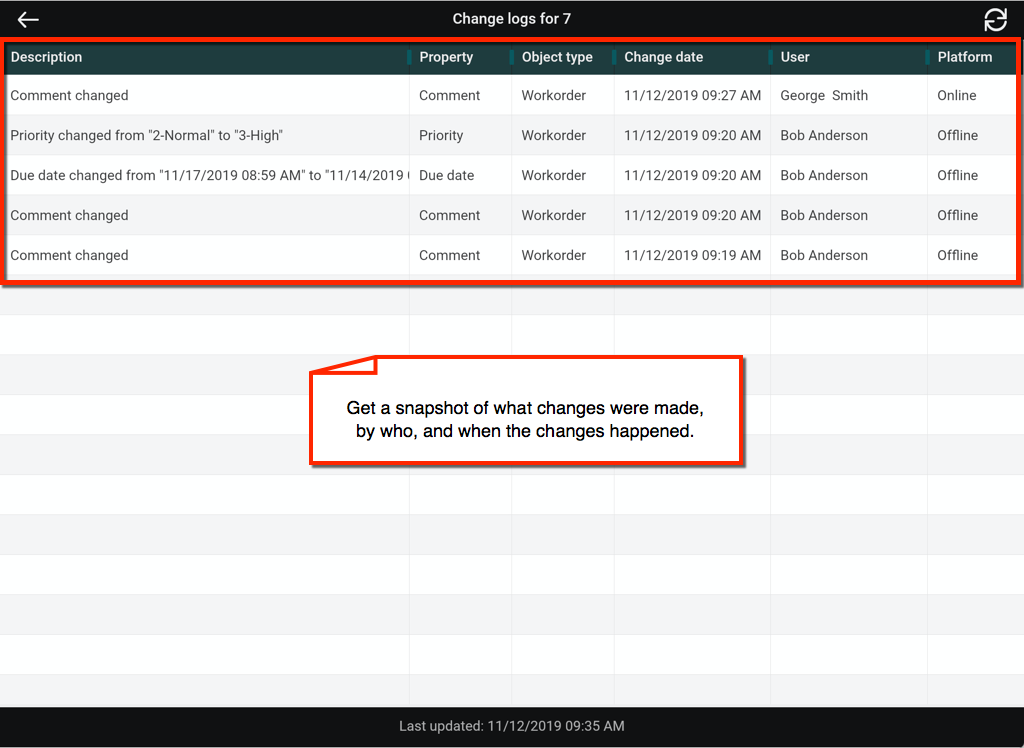Click the Change logs for 7 title

512,19
